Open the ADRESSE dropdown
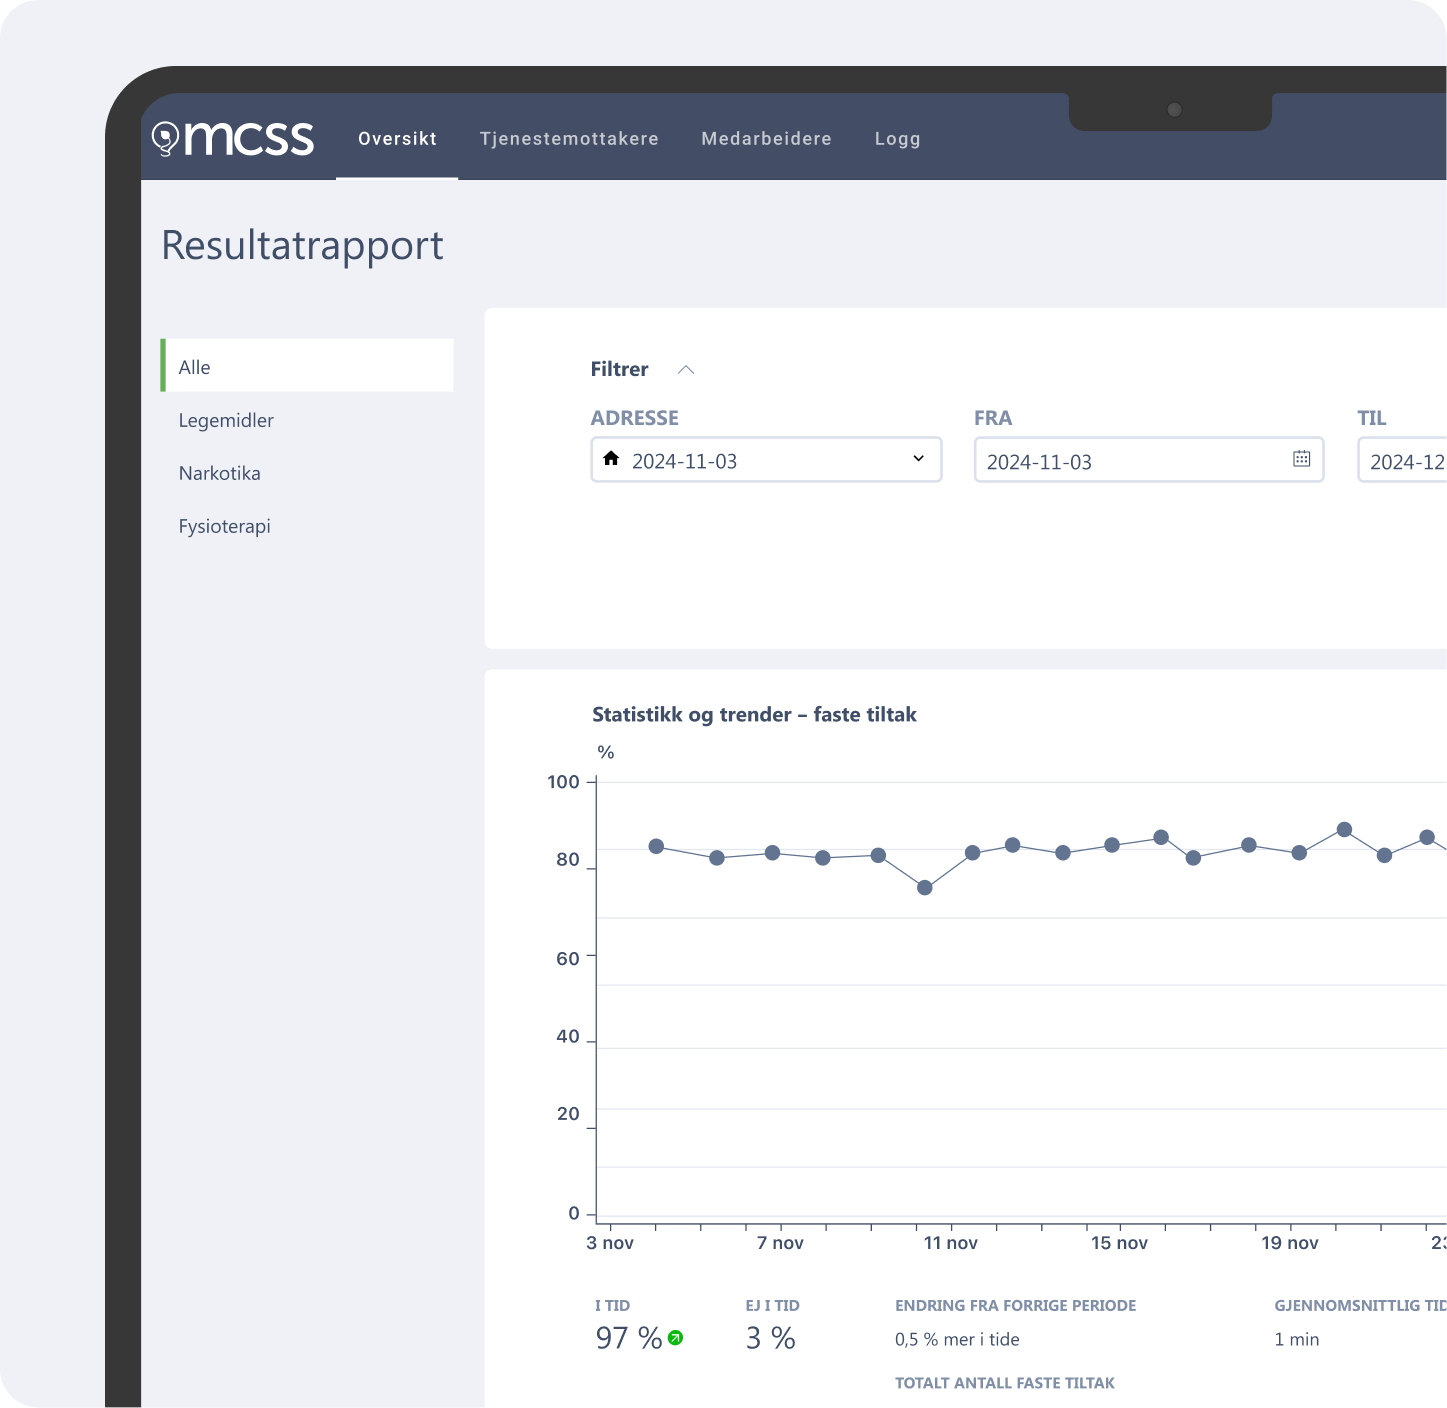This screenshot has width=1447, height=1408. click(917, 459)
